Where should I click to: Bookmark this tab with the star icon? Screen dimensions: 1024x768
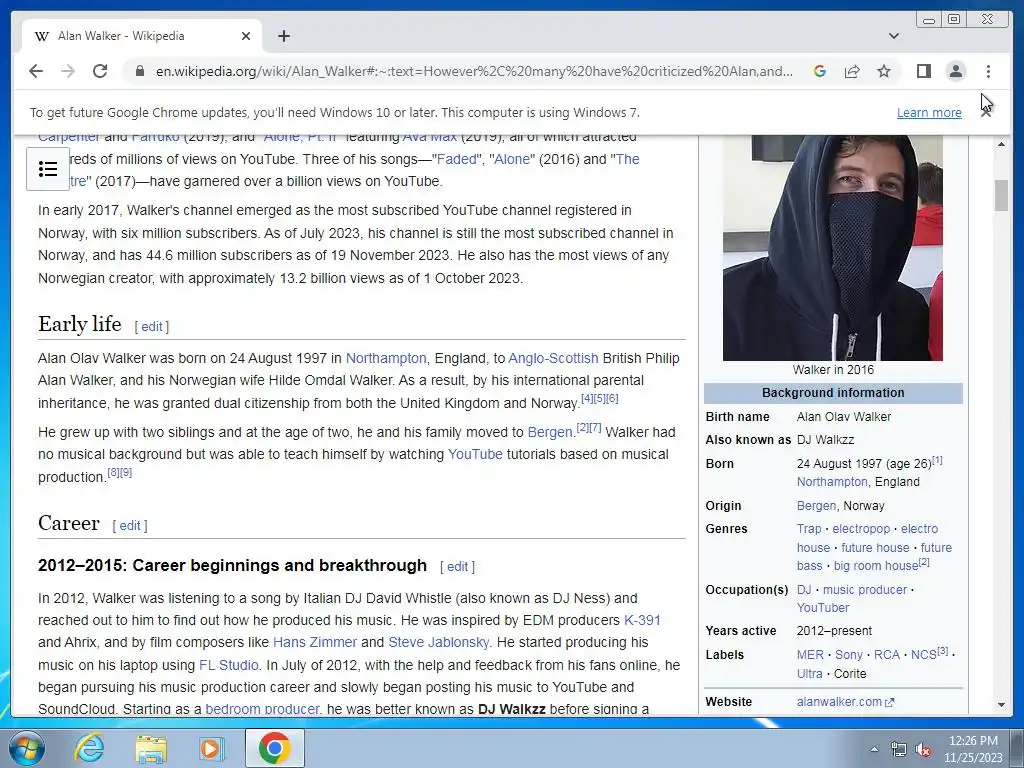pos(884,71)
